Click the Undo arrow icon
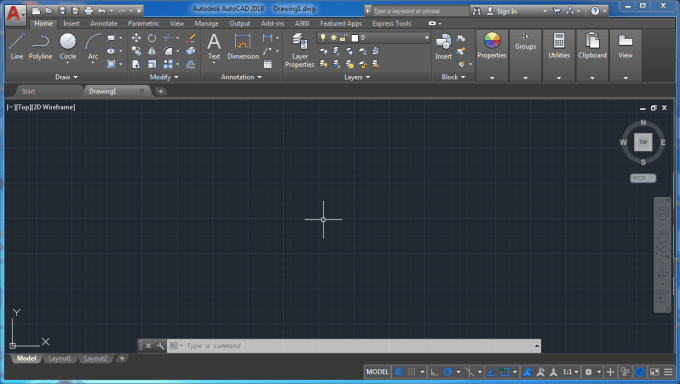This screenshot has height=384, width=680. (x=101, y=10)
